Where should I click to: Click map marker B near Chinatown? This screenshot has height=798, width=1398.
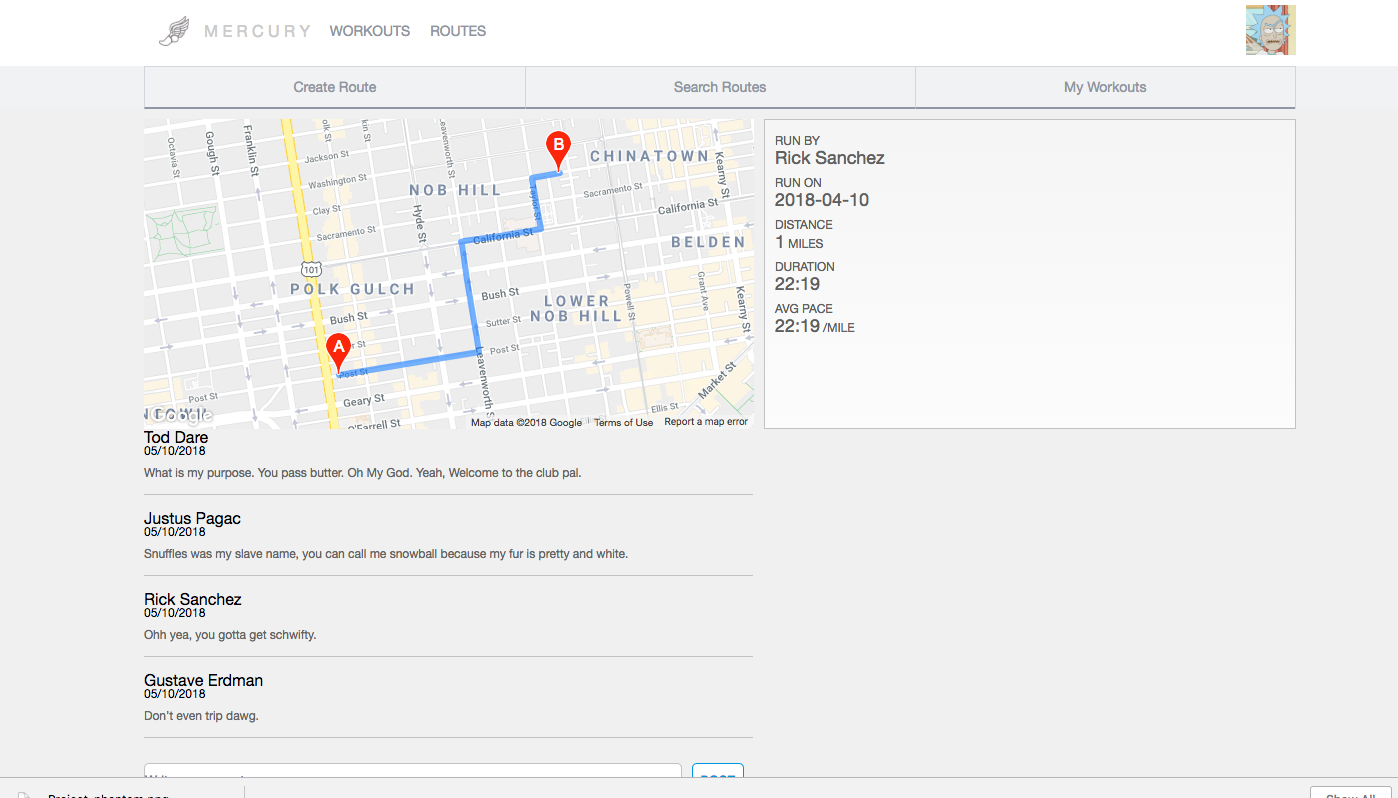[559, 152]
